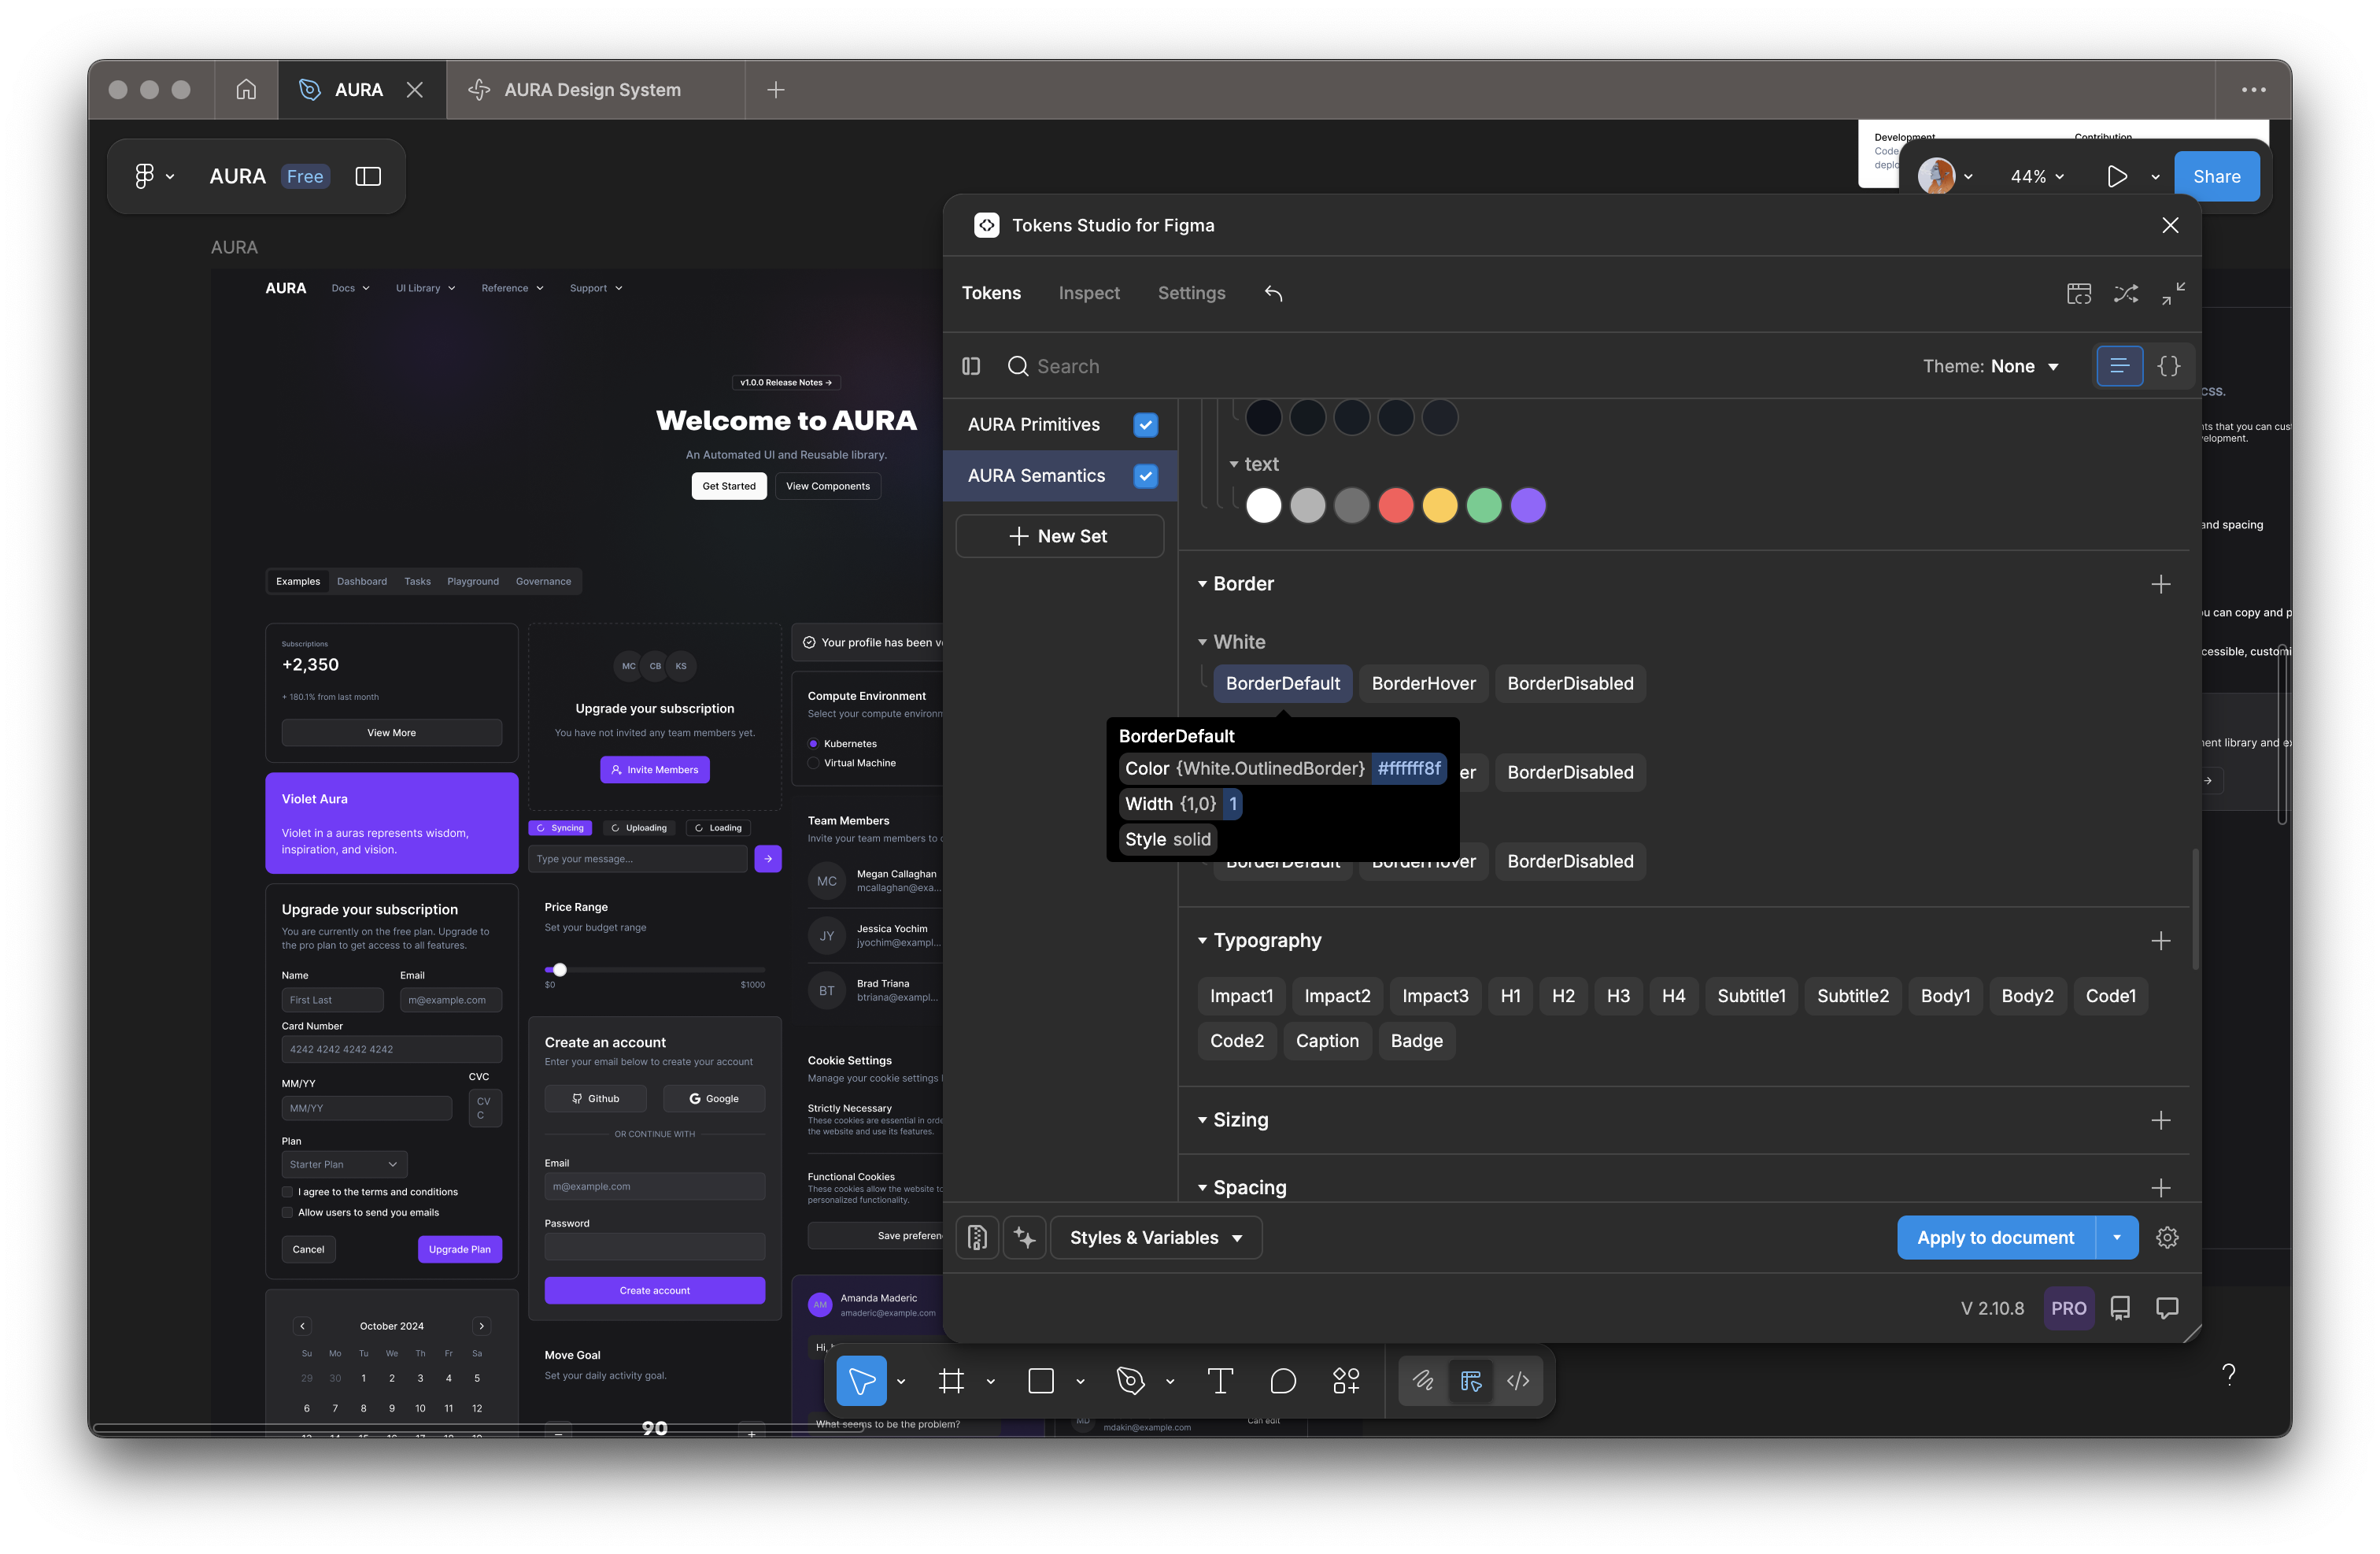Uncheck the AURA Primitives token set

tap(1146, 424)
